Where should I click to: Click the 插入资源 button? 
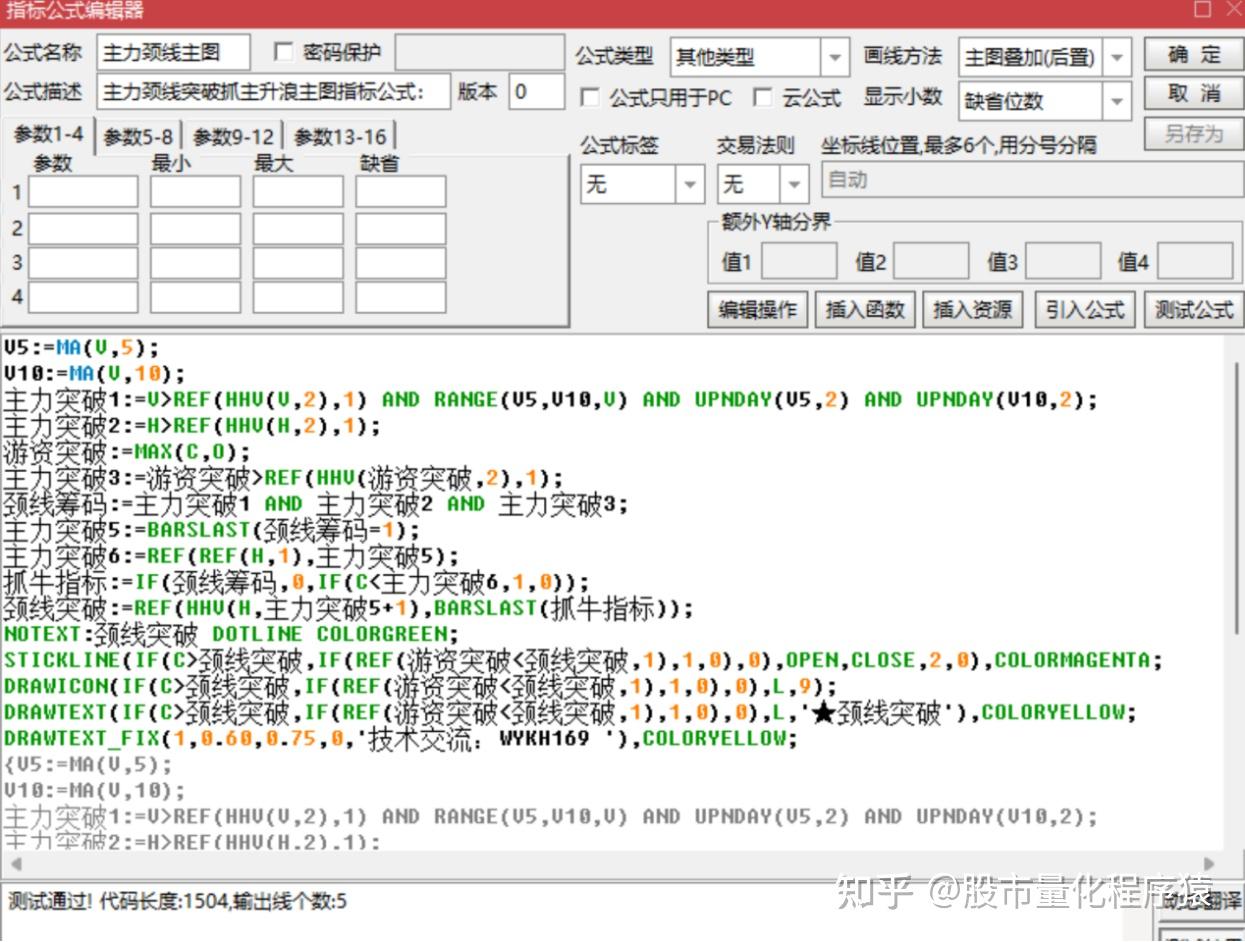pos(972,310)
